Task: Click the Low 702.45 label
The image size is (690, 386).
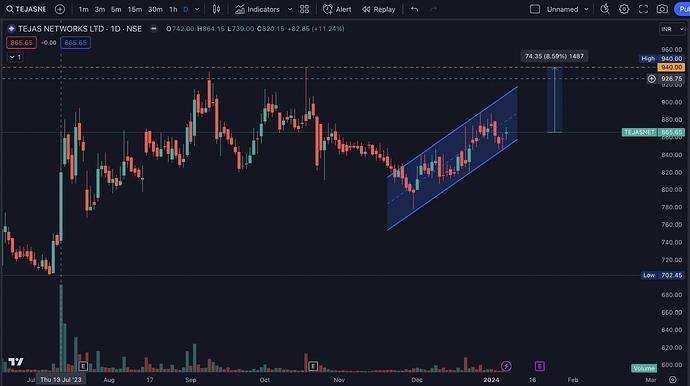Action: coord(663,275)
